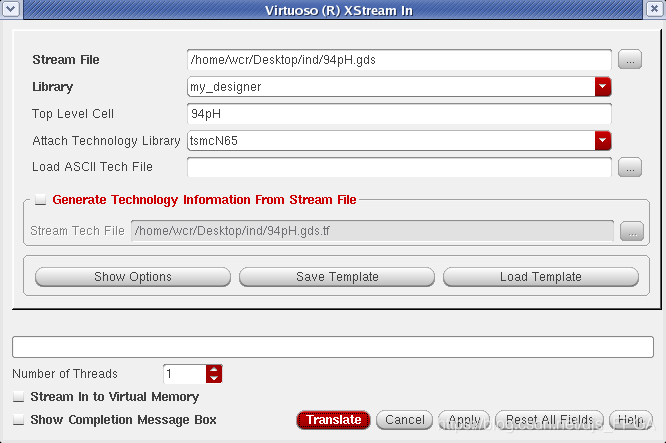Open file browser for Load ASCII Tech File
The image size is (666, 443).
pos(629,167)
